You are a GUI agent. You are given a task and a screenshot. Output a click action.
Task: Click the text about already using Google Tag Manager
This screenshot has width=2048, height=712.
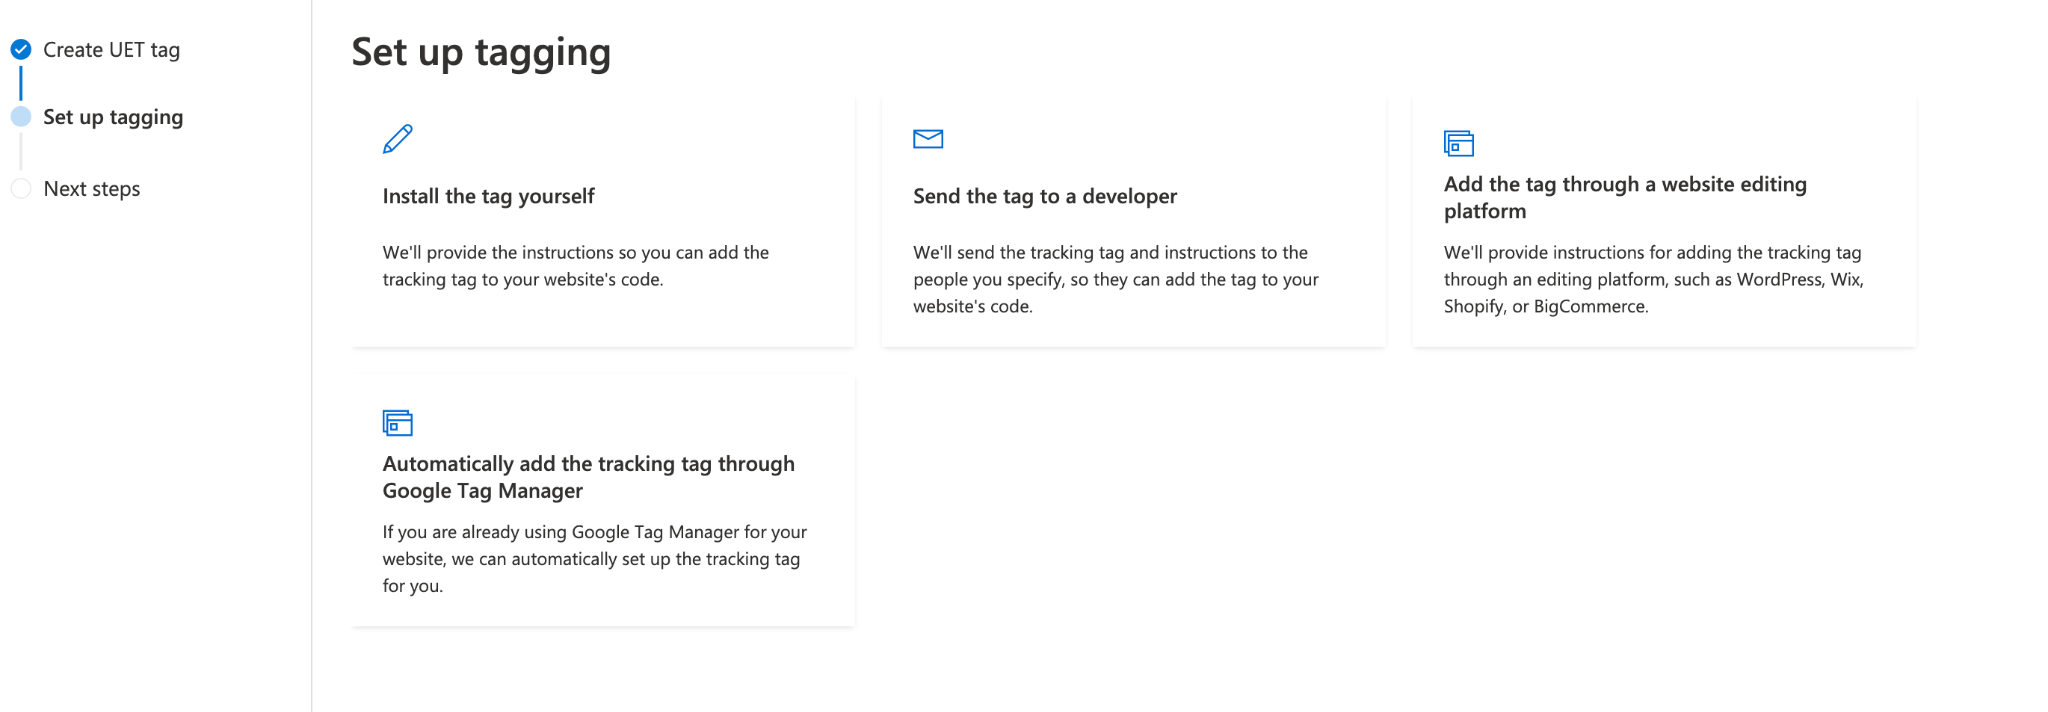coord(594,559)
